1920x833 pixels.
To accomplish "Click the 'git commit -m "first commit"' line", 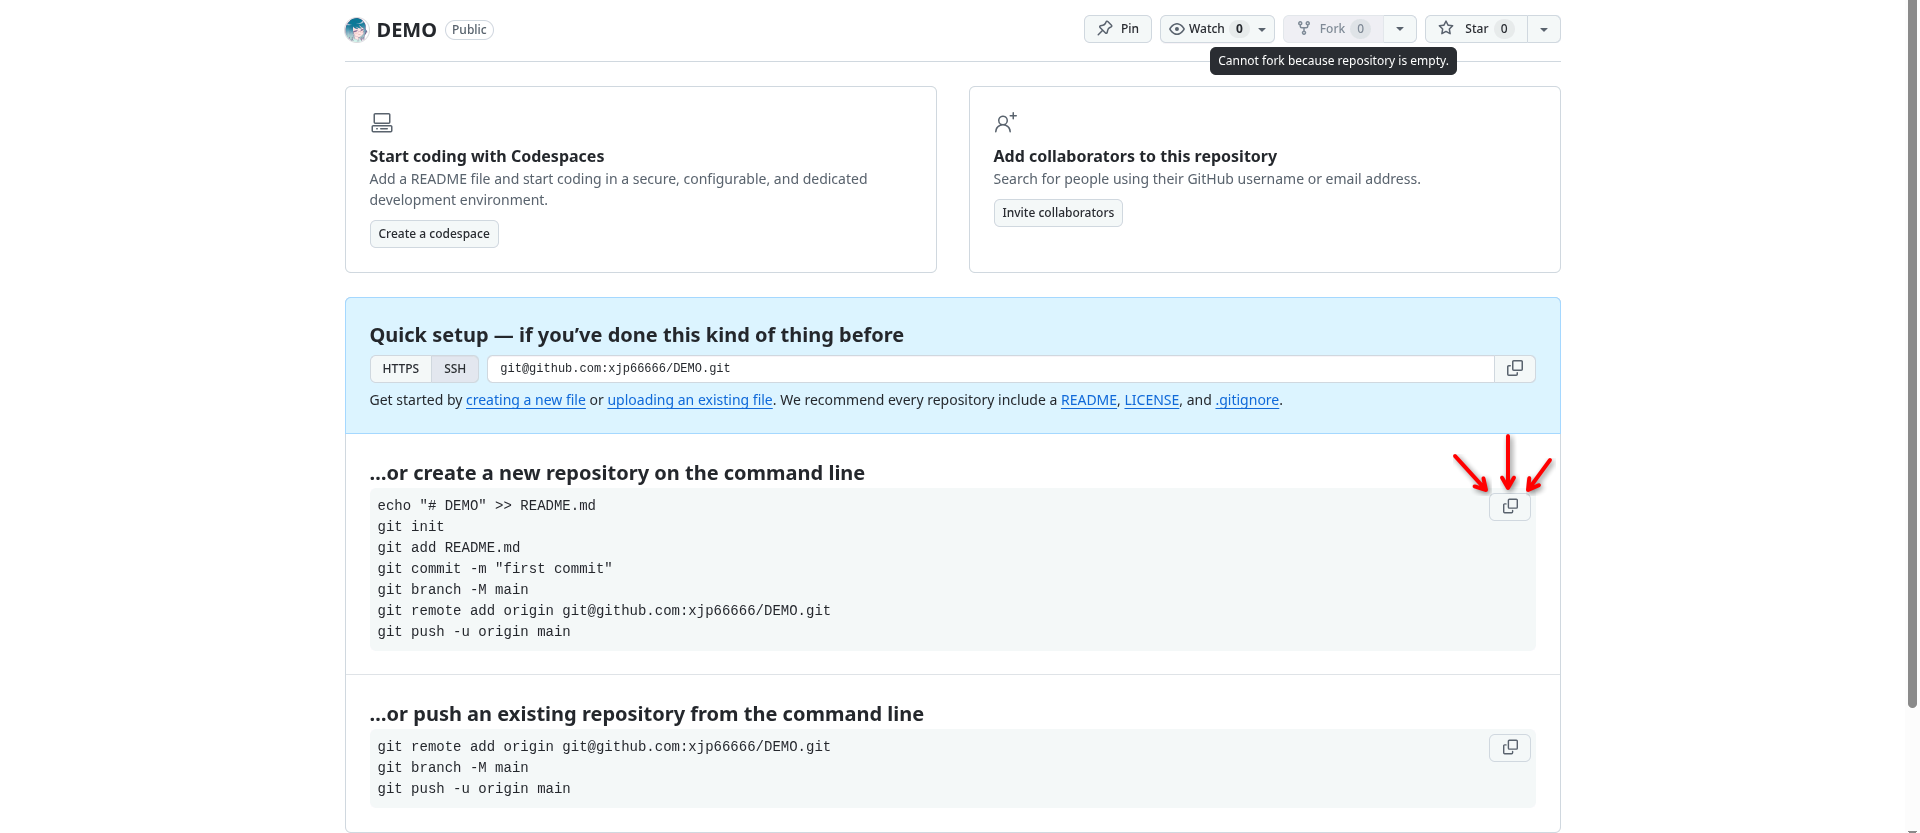I will pos(495,569).
